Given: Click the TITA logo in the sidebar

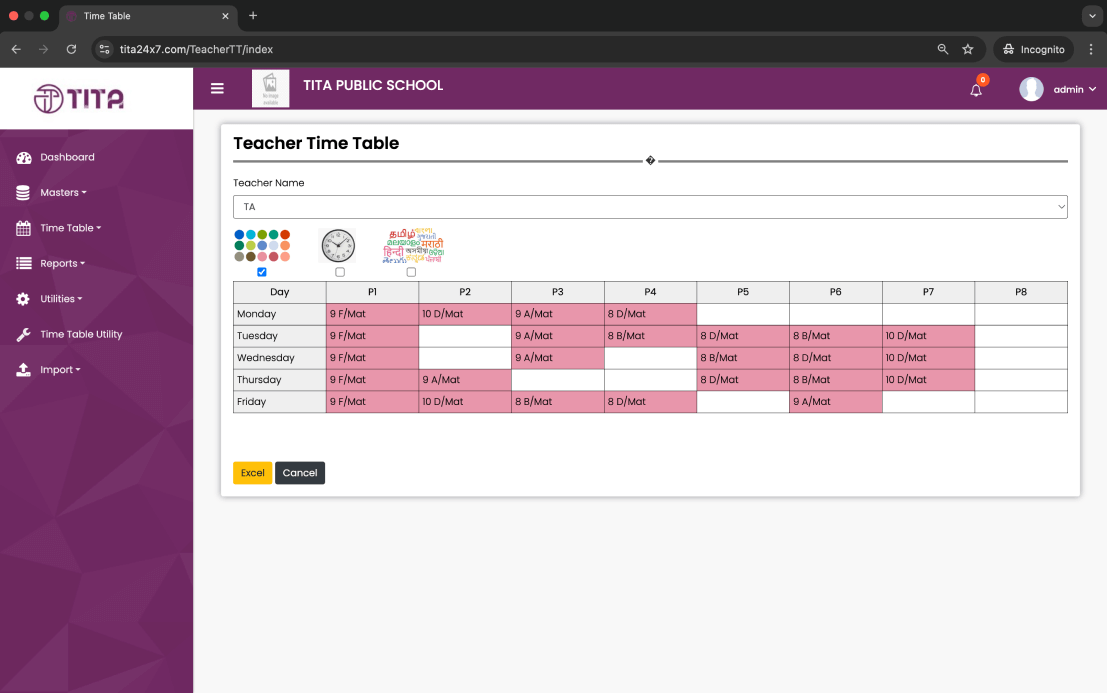Looking at the screenshot, I should tap(79, 99).
